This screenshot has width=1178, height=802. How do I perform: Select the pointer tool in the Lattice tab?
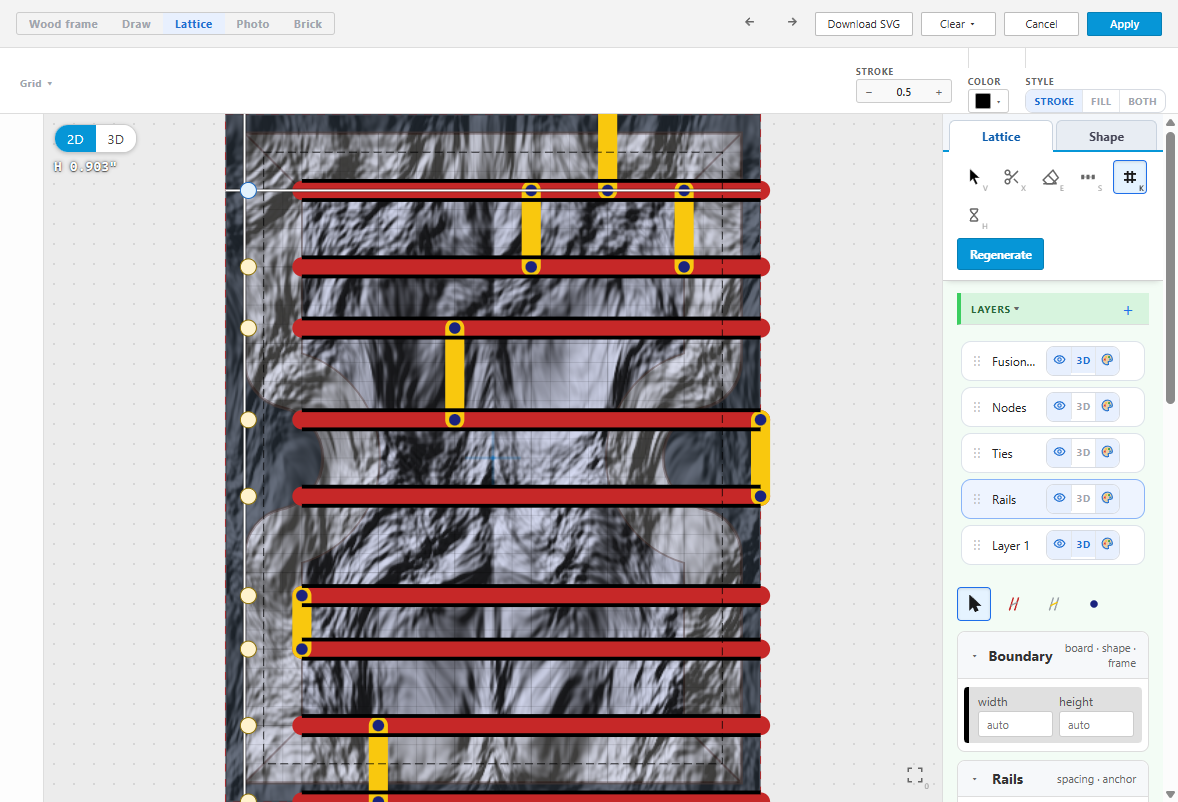coord(974,177)
